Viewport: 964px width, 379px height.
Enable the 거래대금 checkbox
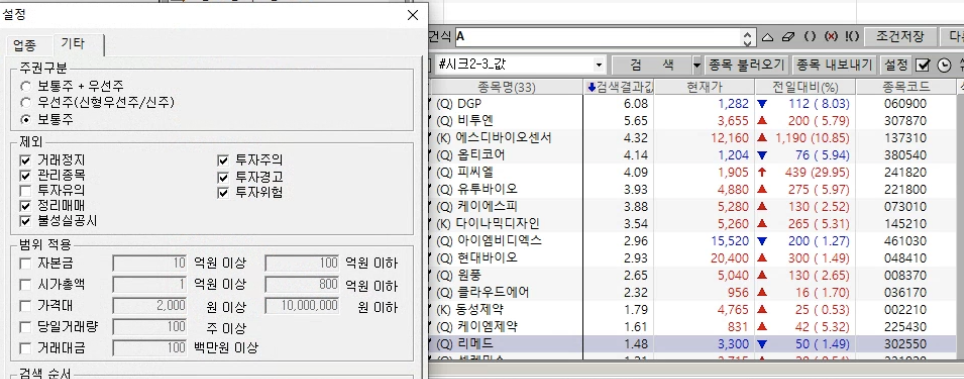click(x=25, y=348)
